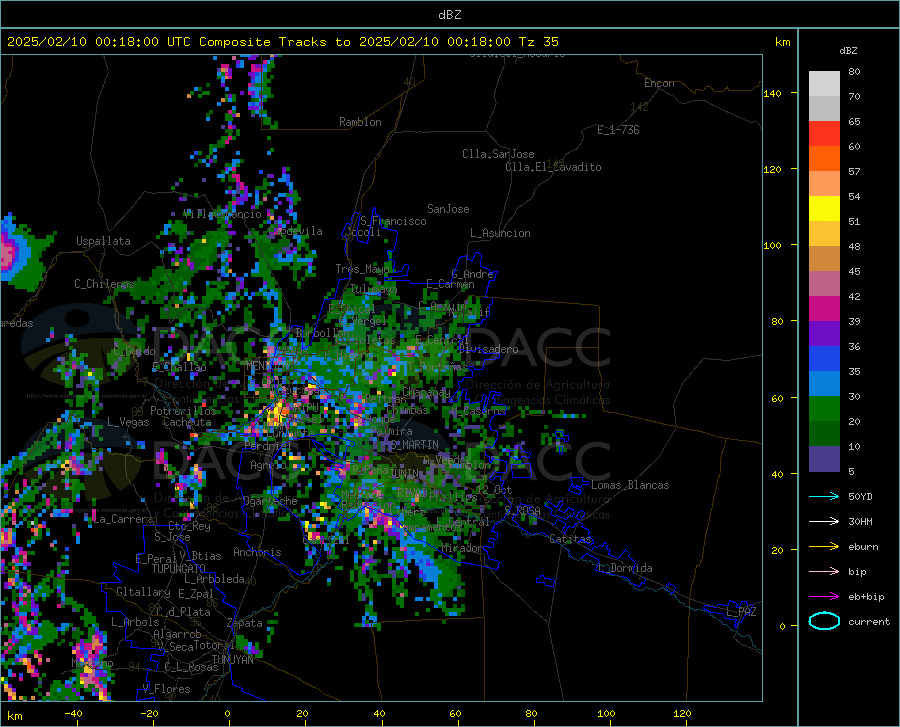Viewport: 900px width, 727px height.
Task: Click the L_Dormida place label
Action: point(624,568)
